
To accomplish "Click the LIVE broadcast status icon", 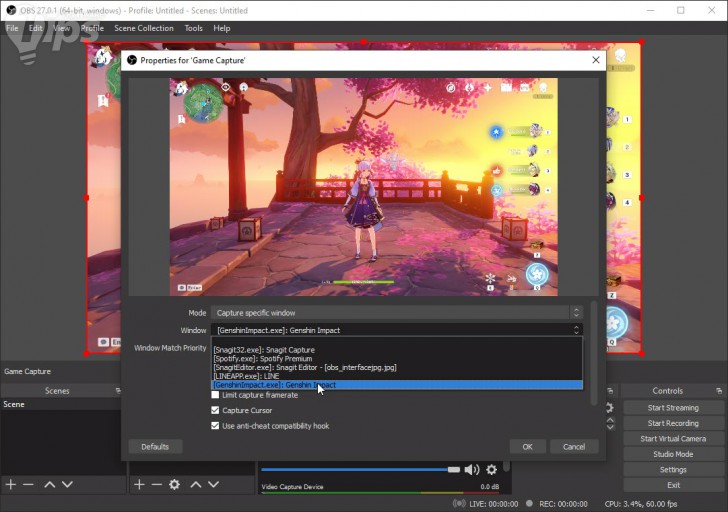I will click(x=459, y=504).
